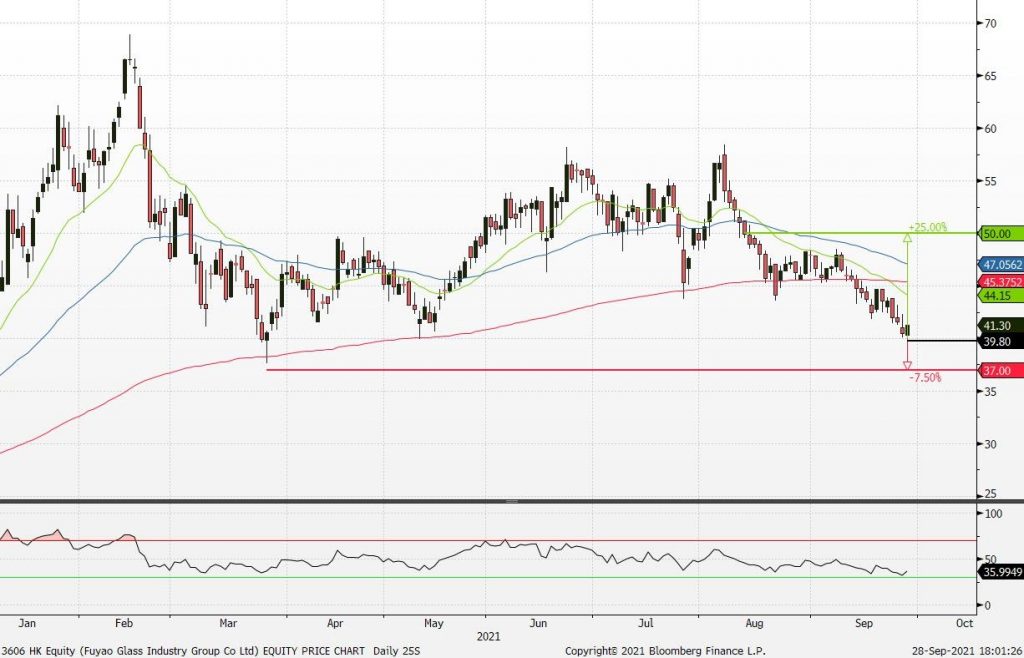Click the Oct label on time axis
This screenshot has height=658, width=1024.
click(x=964, y=623)
